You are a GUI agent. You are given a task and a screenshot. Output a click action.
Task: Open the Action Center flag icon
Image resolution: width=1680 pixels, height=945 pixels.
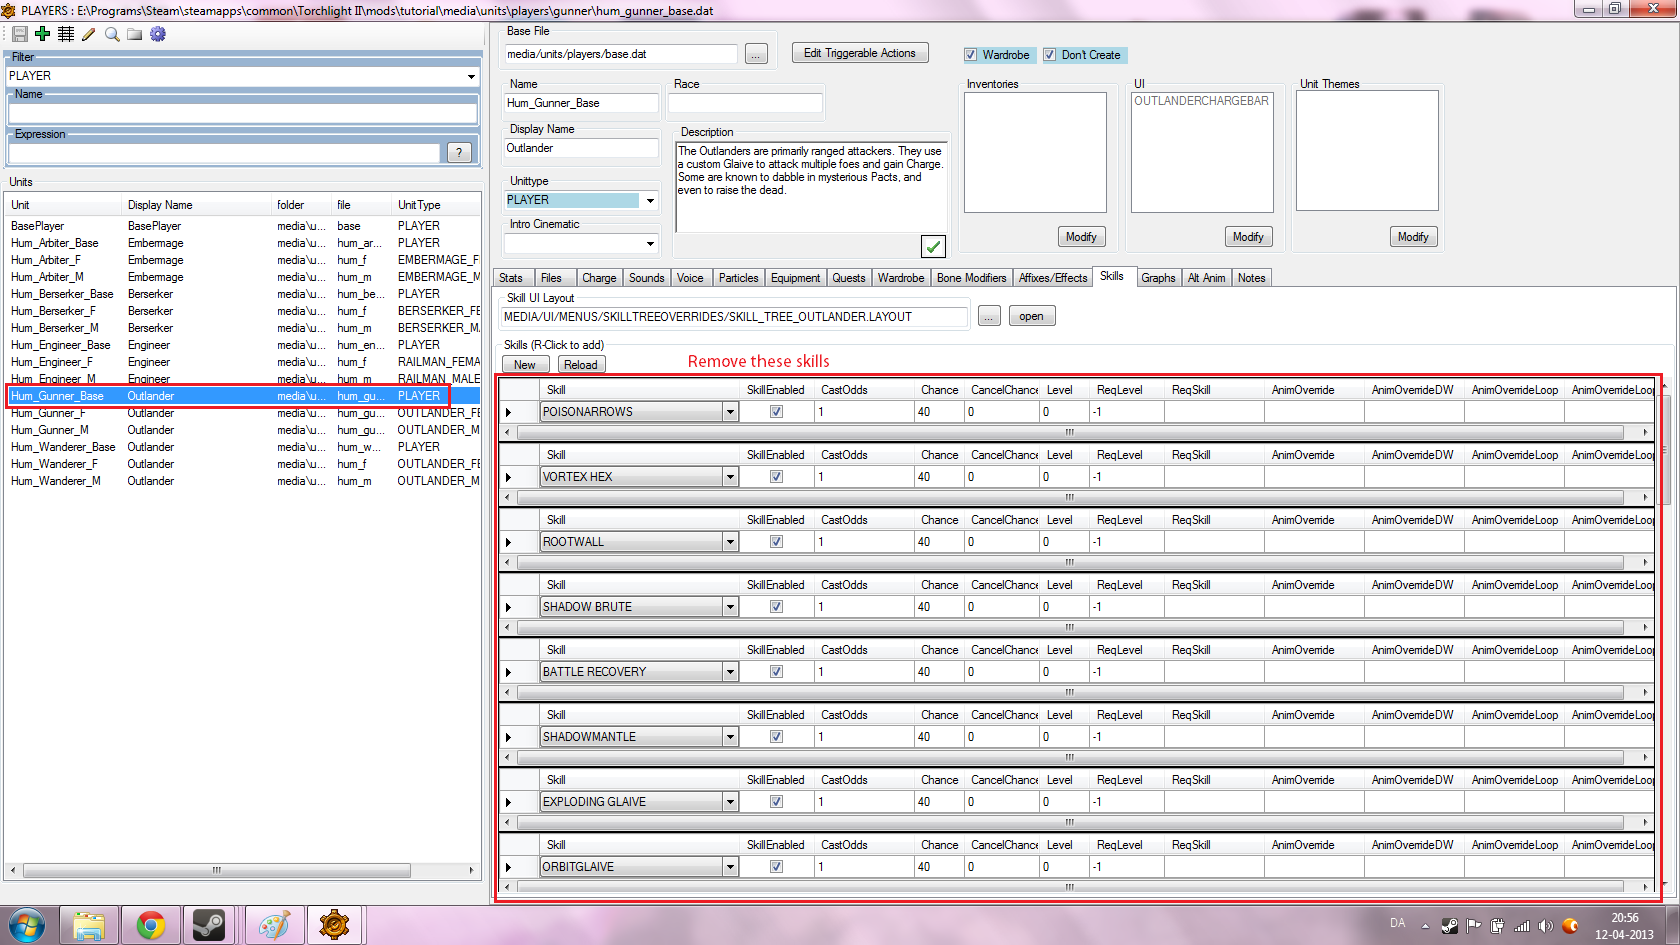[1474, 926]
